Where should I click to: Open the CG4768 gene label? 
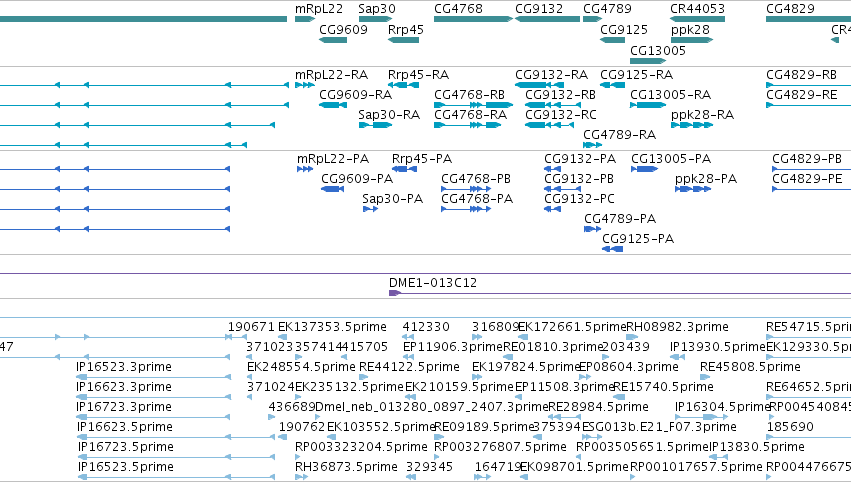pos(458,9)
